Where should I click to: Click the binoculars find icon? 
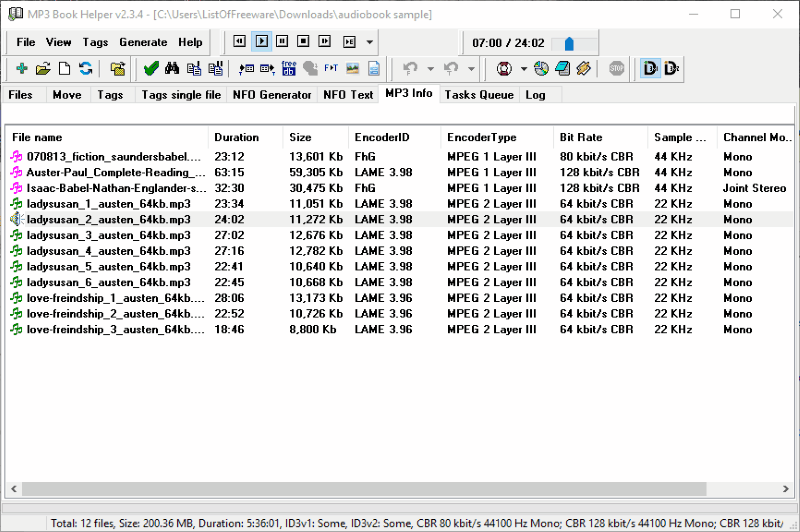[172, 68]
